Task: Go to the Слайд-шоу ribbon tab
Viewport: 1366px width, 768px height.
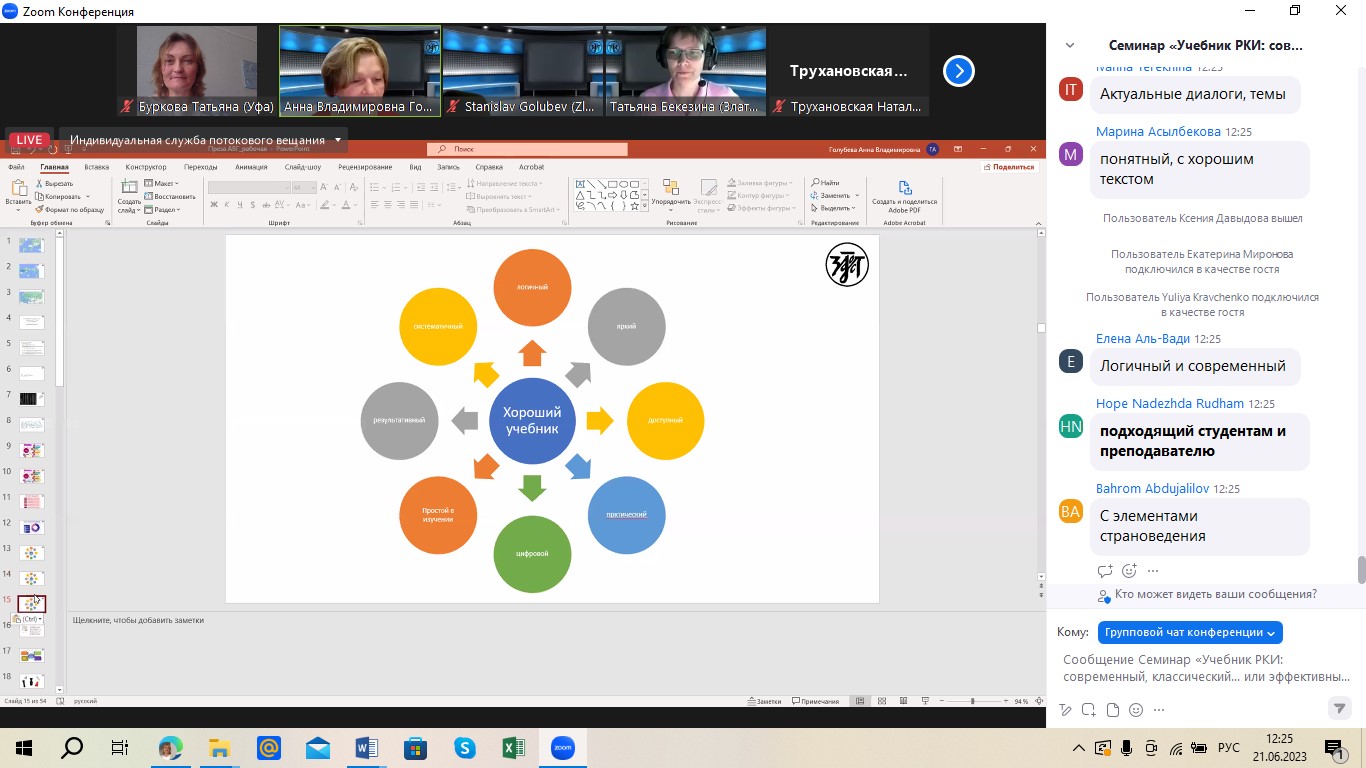Action: pos(302,167)
